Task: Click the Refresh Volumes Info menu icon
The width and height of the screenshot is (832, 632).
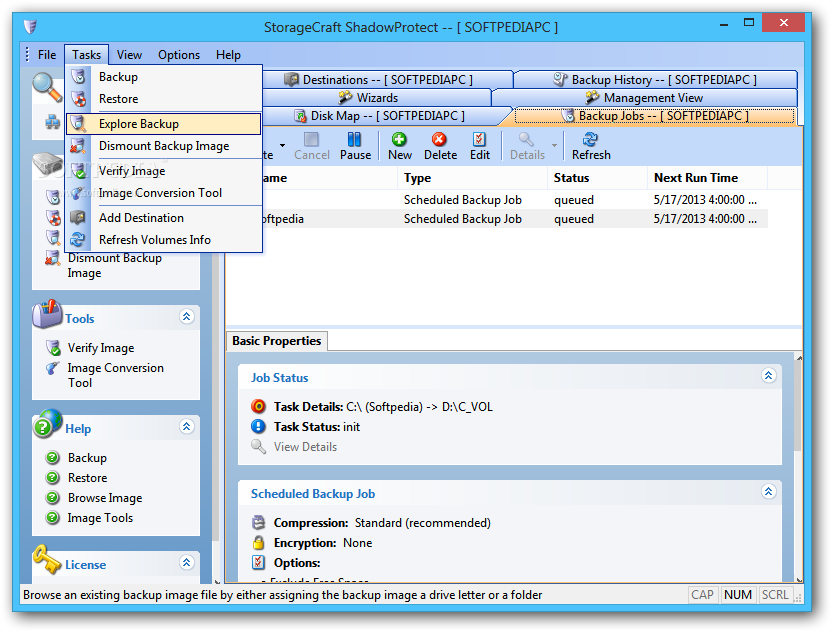Action: click(x=78, y=239)
